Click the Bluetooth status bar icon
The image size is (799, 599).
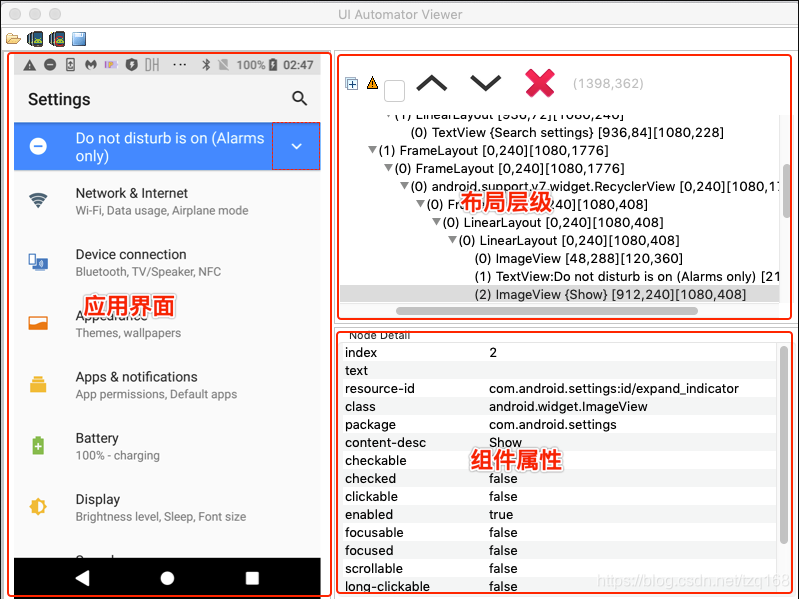(x=206, y=65)
